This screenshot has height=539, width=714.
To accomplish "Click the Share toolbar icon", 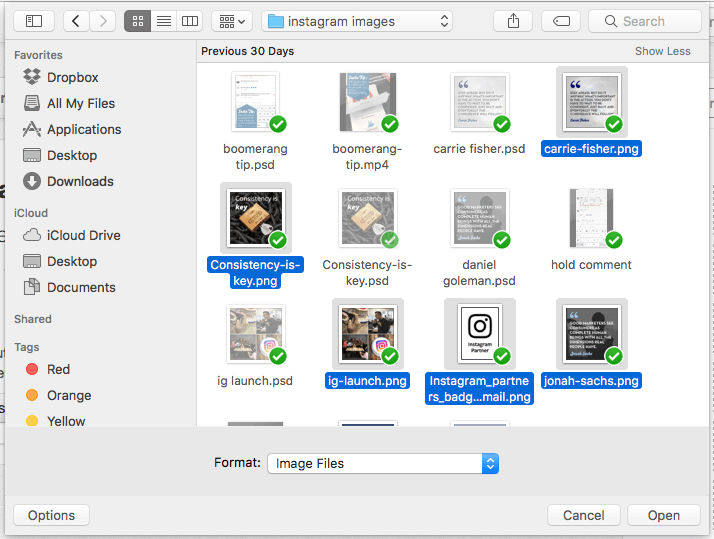I will pyautogui.click(x=513, y=21).
